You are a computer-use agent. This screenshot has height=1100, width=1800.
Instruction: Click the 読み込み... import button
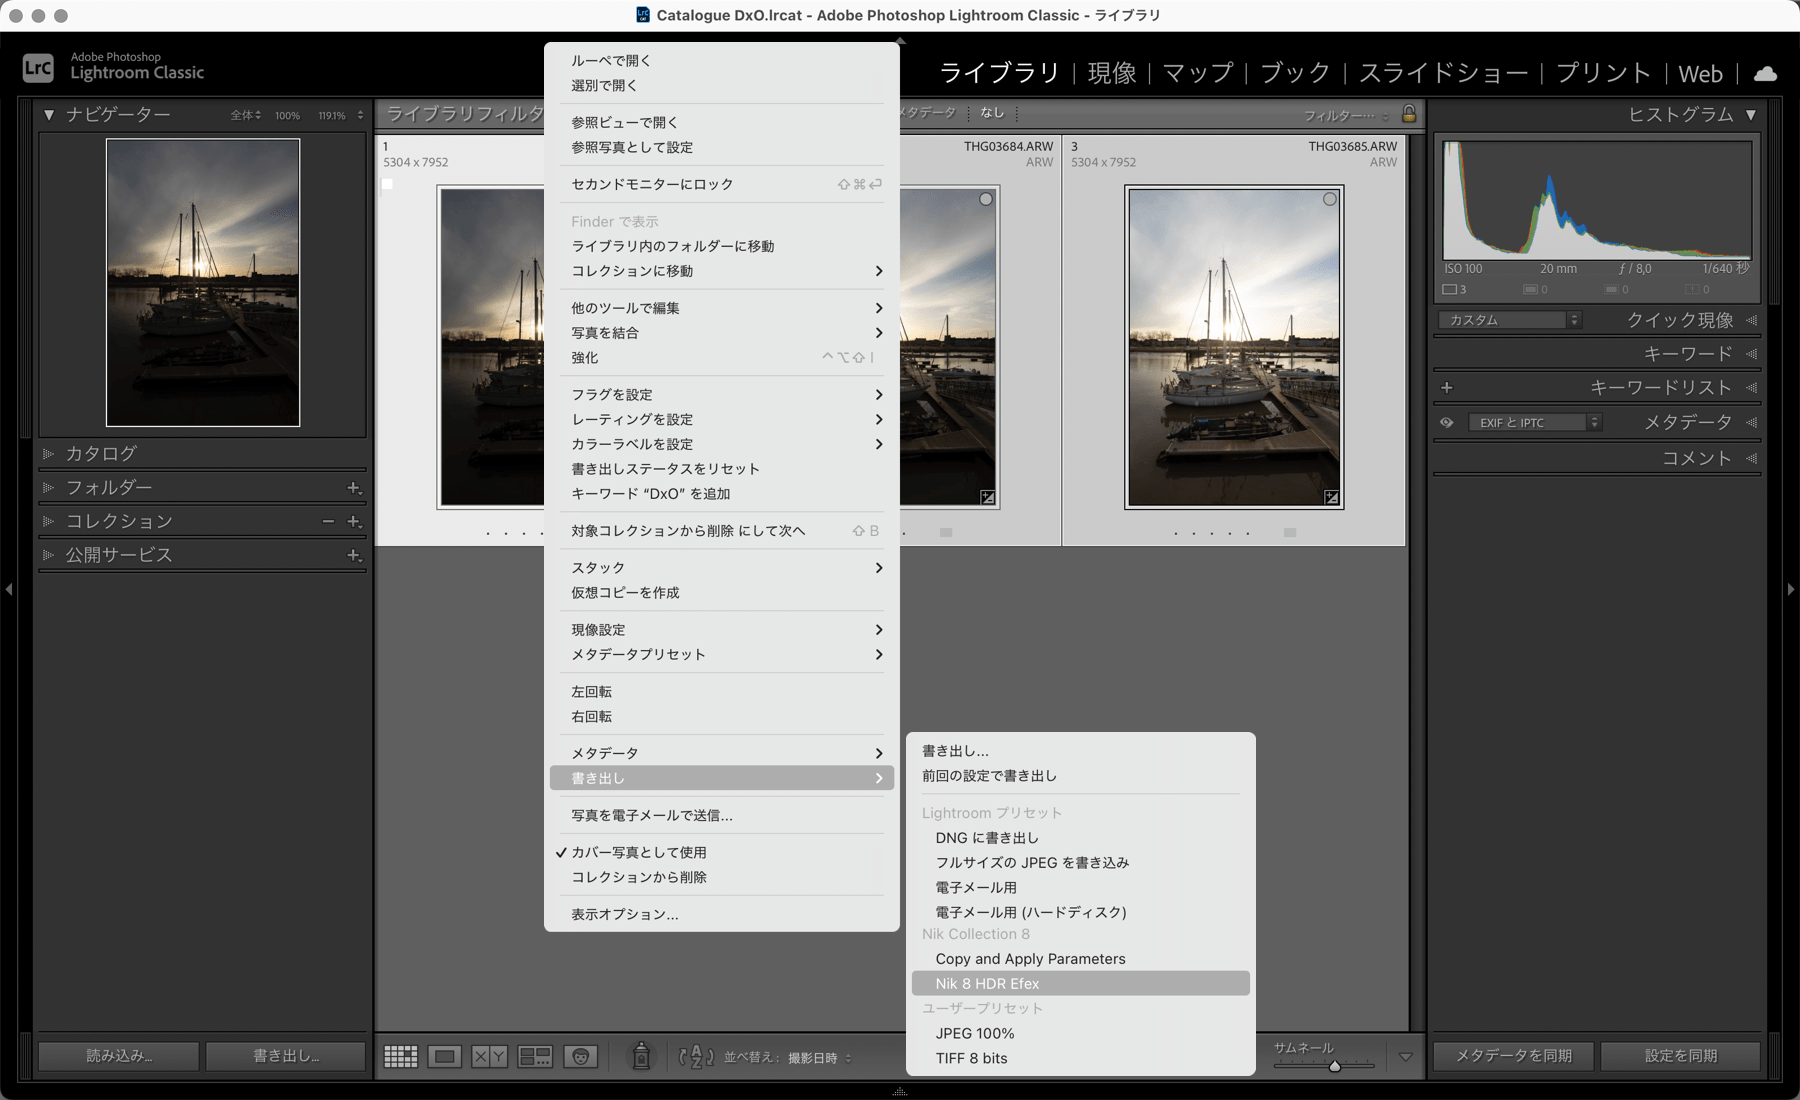tap(119, 1056)
